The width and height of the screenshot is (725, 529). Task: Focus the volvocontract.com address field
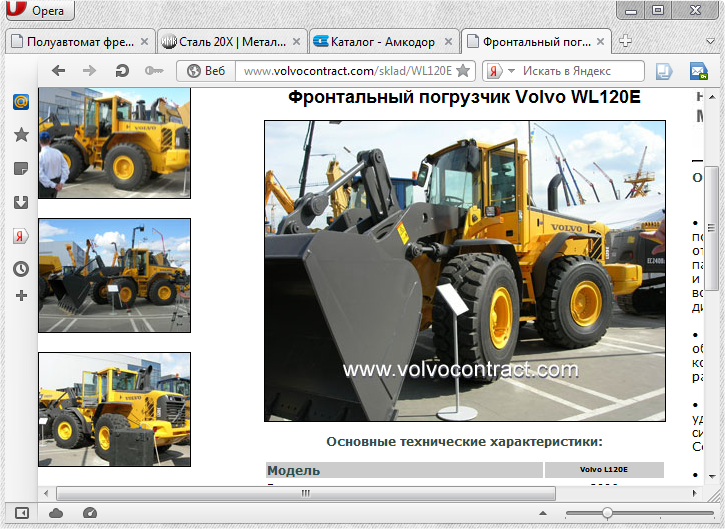[x=347, y=71]
